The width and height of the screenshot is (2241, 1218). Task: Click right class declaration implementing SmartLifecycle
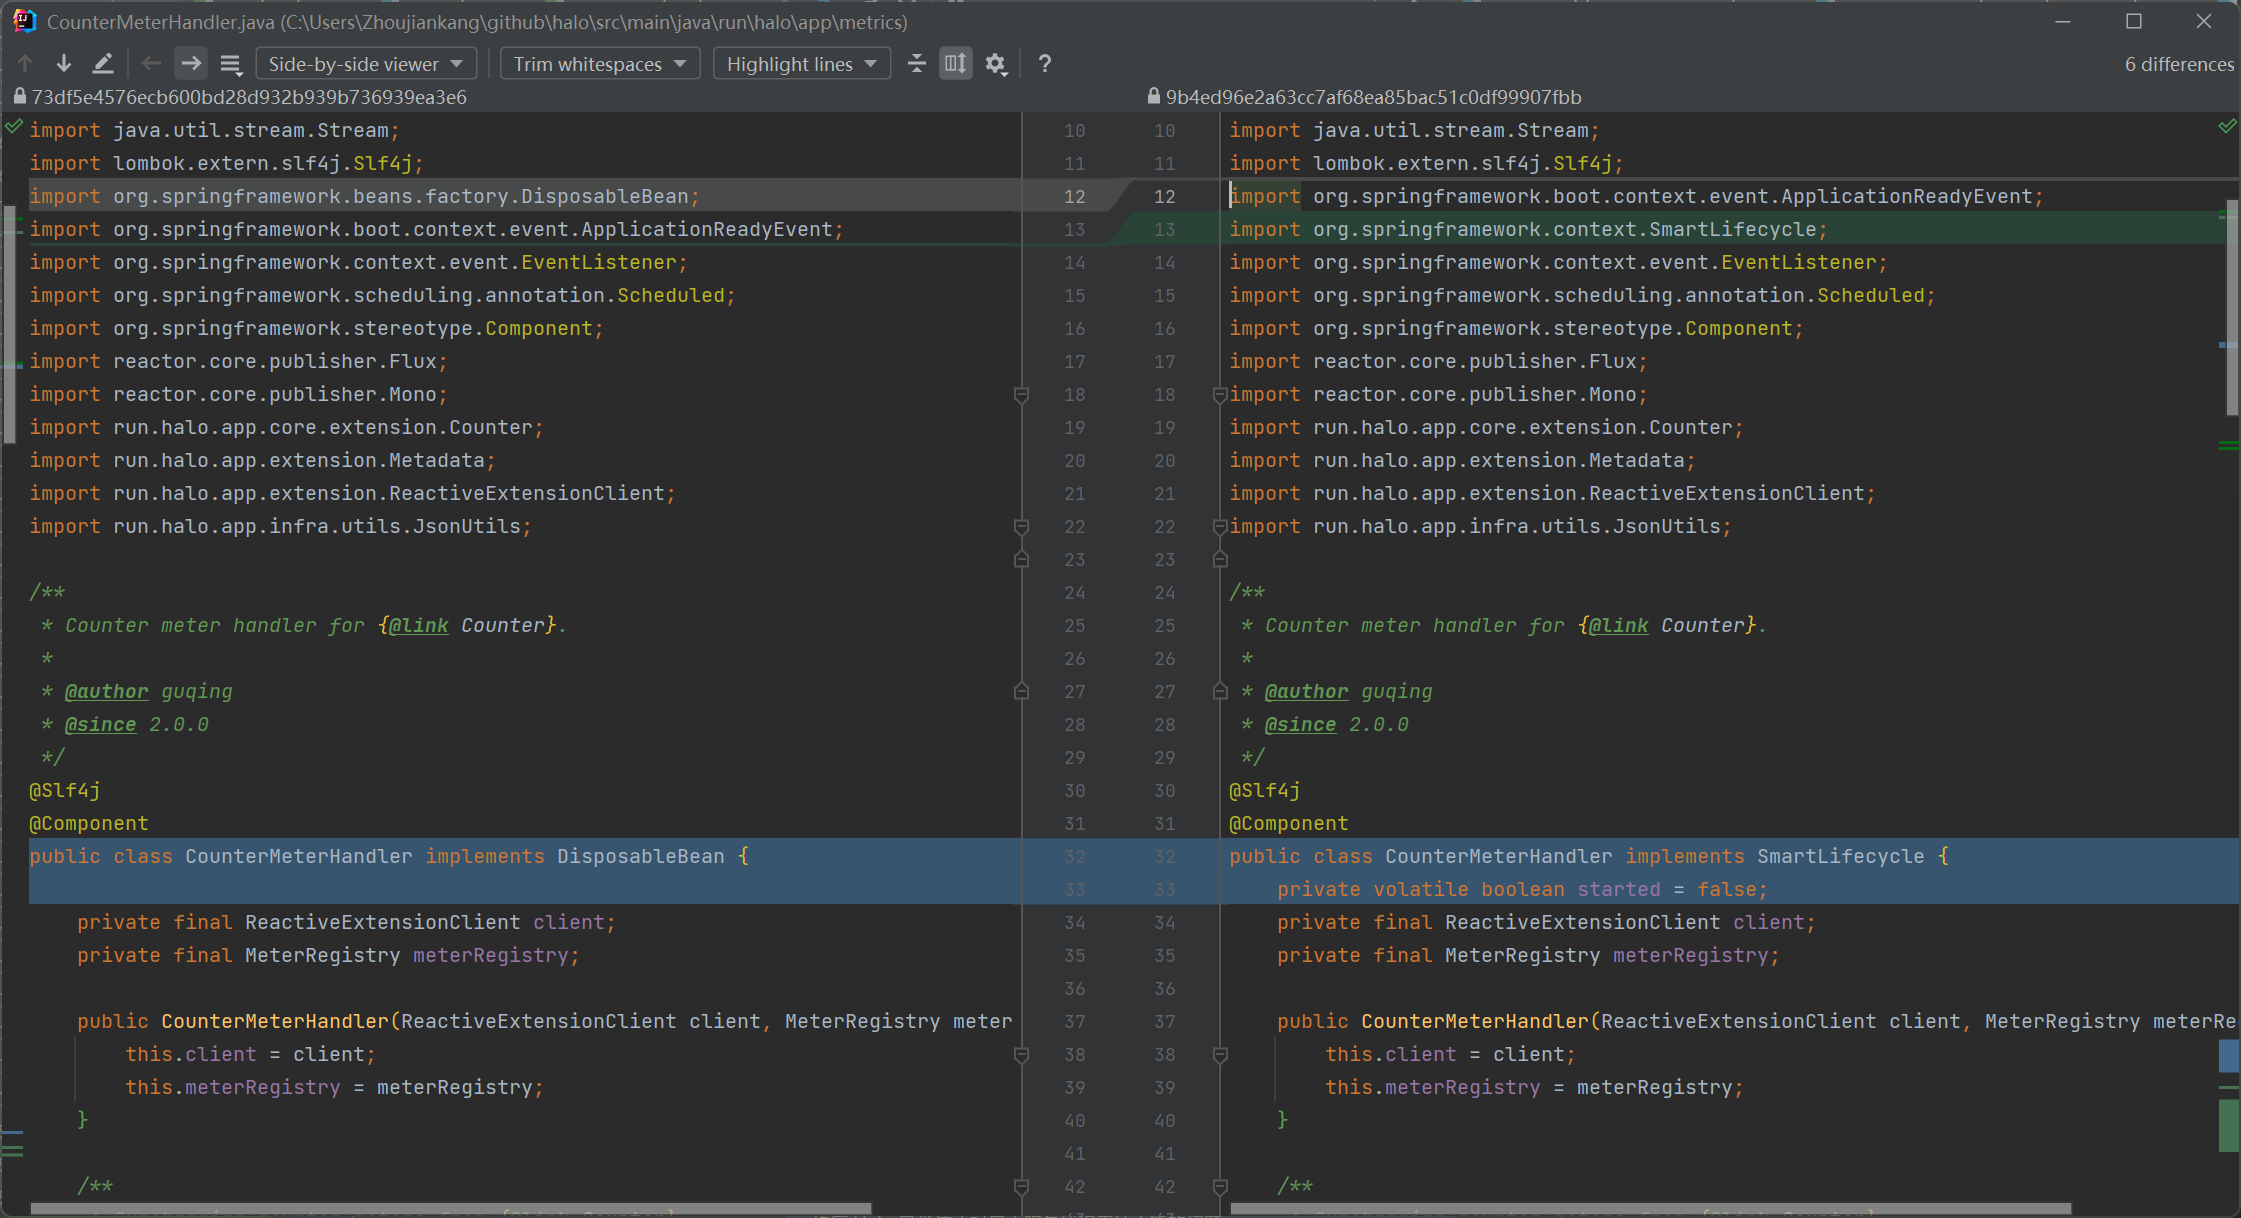point(1589,856)
